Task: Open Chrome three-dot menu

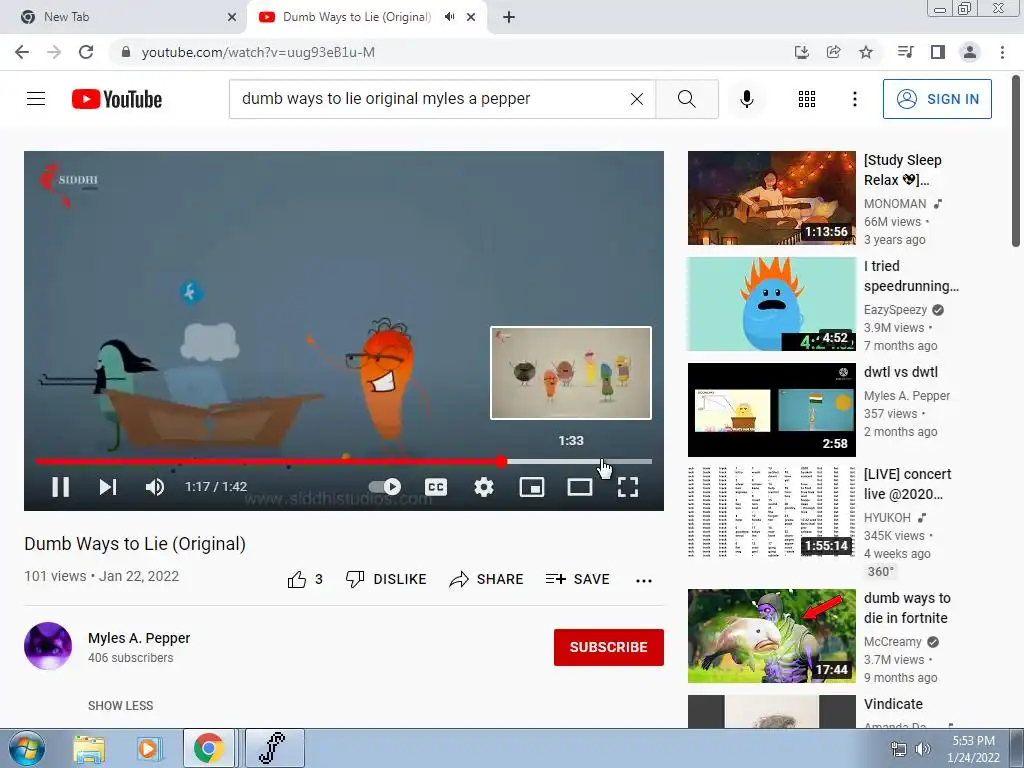Action: [1002, 52]
